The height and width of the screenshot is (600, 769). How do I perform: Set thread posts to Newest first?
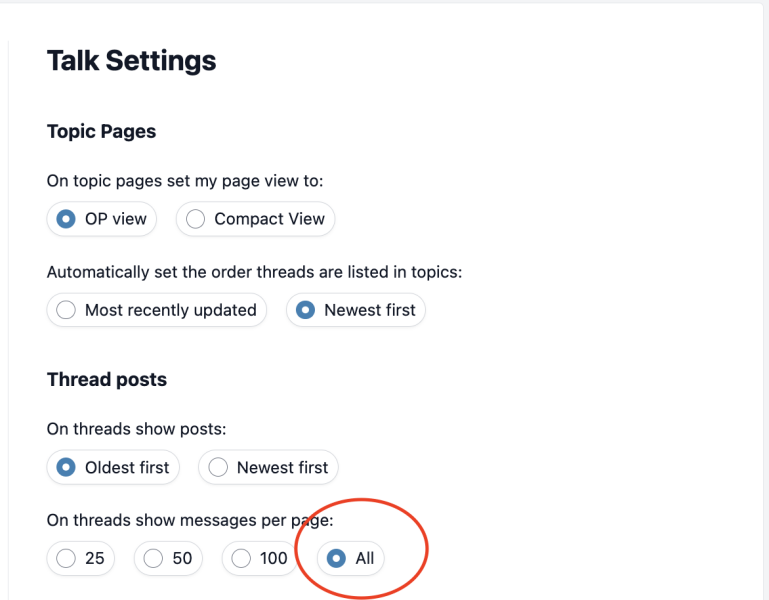(x=218, y=467)
